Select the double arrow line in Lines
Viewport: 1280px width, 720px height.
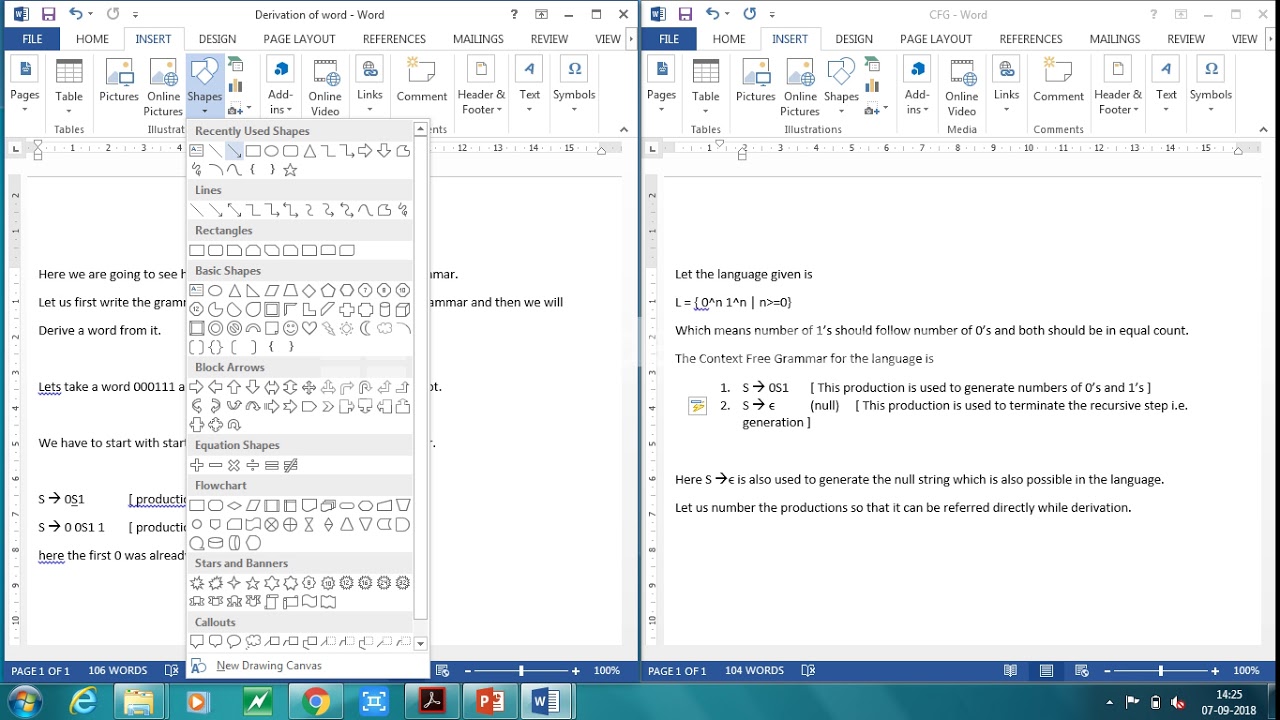point(234,210)
